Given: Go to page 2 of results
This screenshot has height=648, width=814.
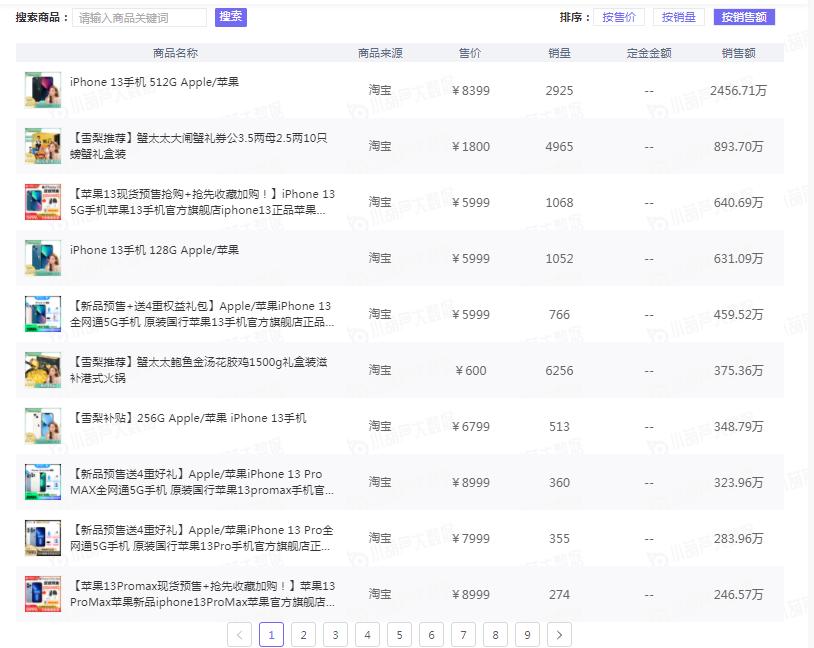Looking at the screenshot, I should tap(303, 634).
